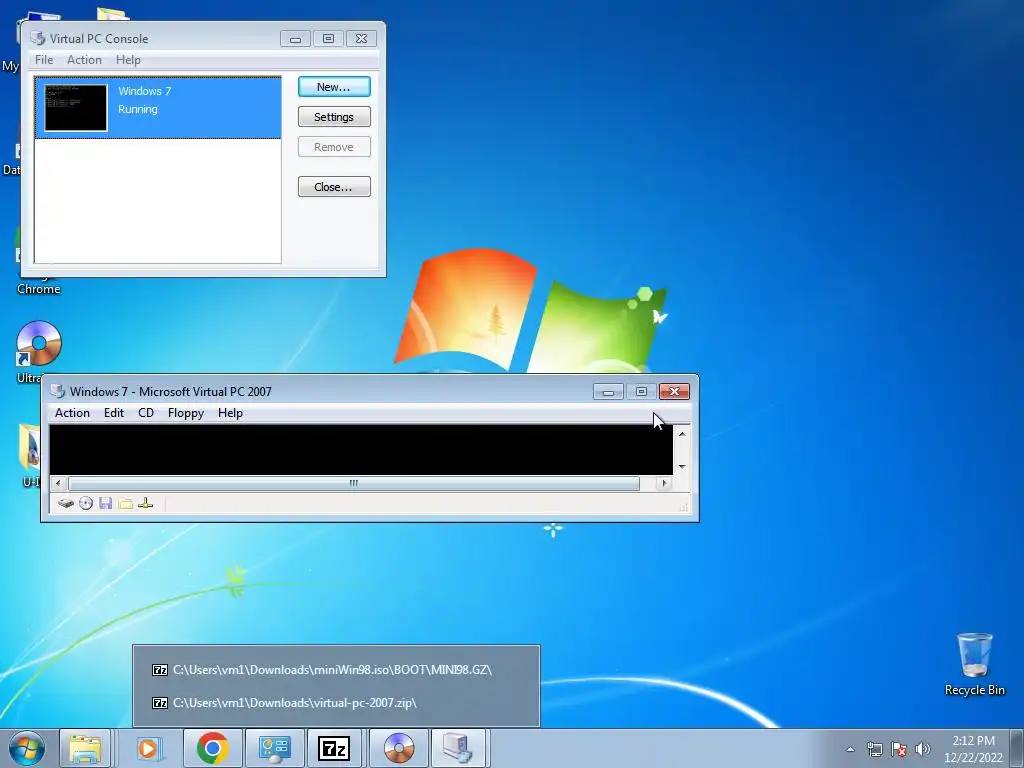Click the horizontal scrollbar thumb in VM window
Image resolution: width=1024 pixels, height=768 pixels.
click(x=353, y=483)
